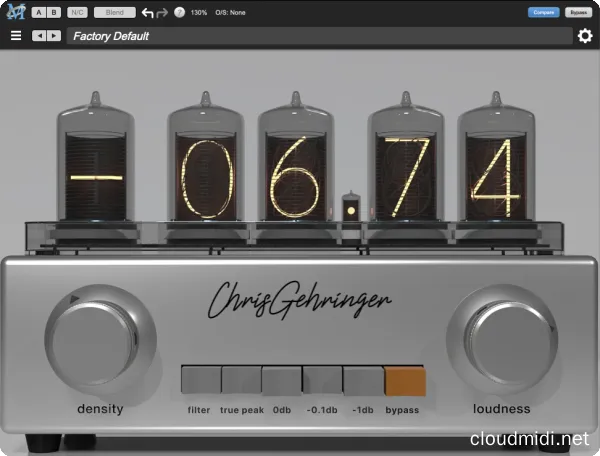Image resolution: width=600 pixels, height=456 pixels.
Task: Click the undo arrow
Action: [148, 13]
